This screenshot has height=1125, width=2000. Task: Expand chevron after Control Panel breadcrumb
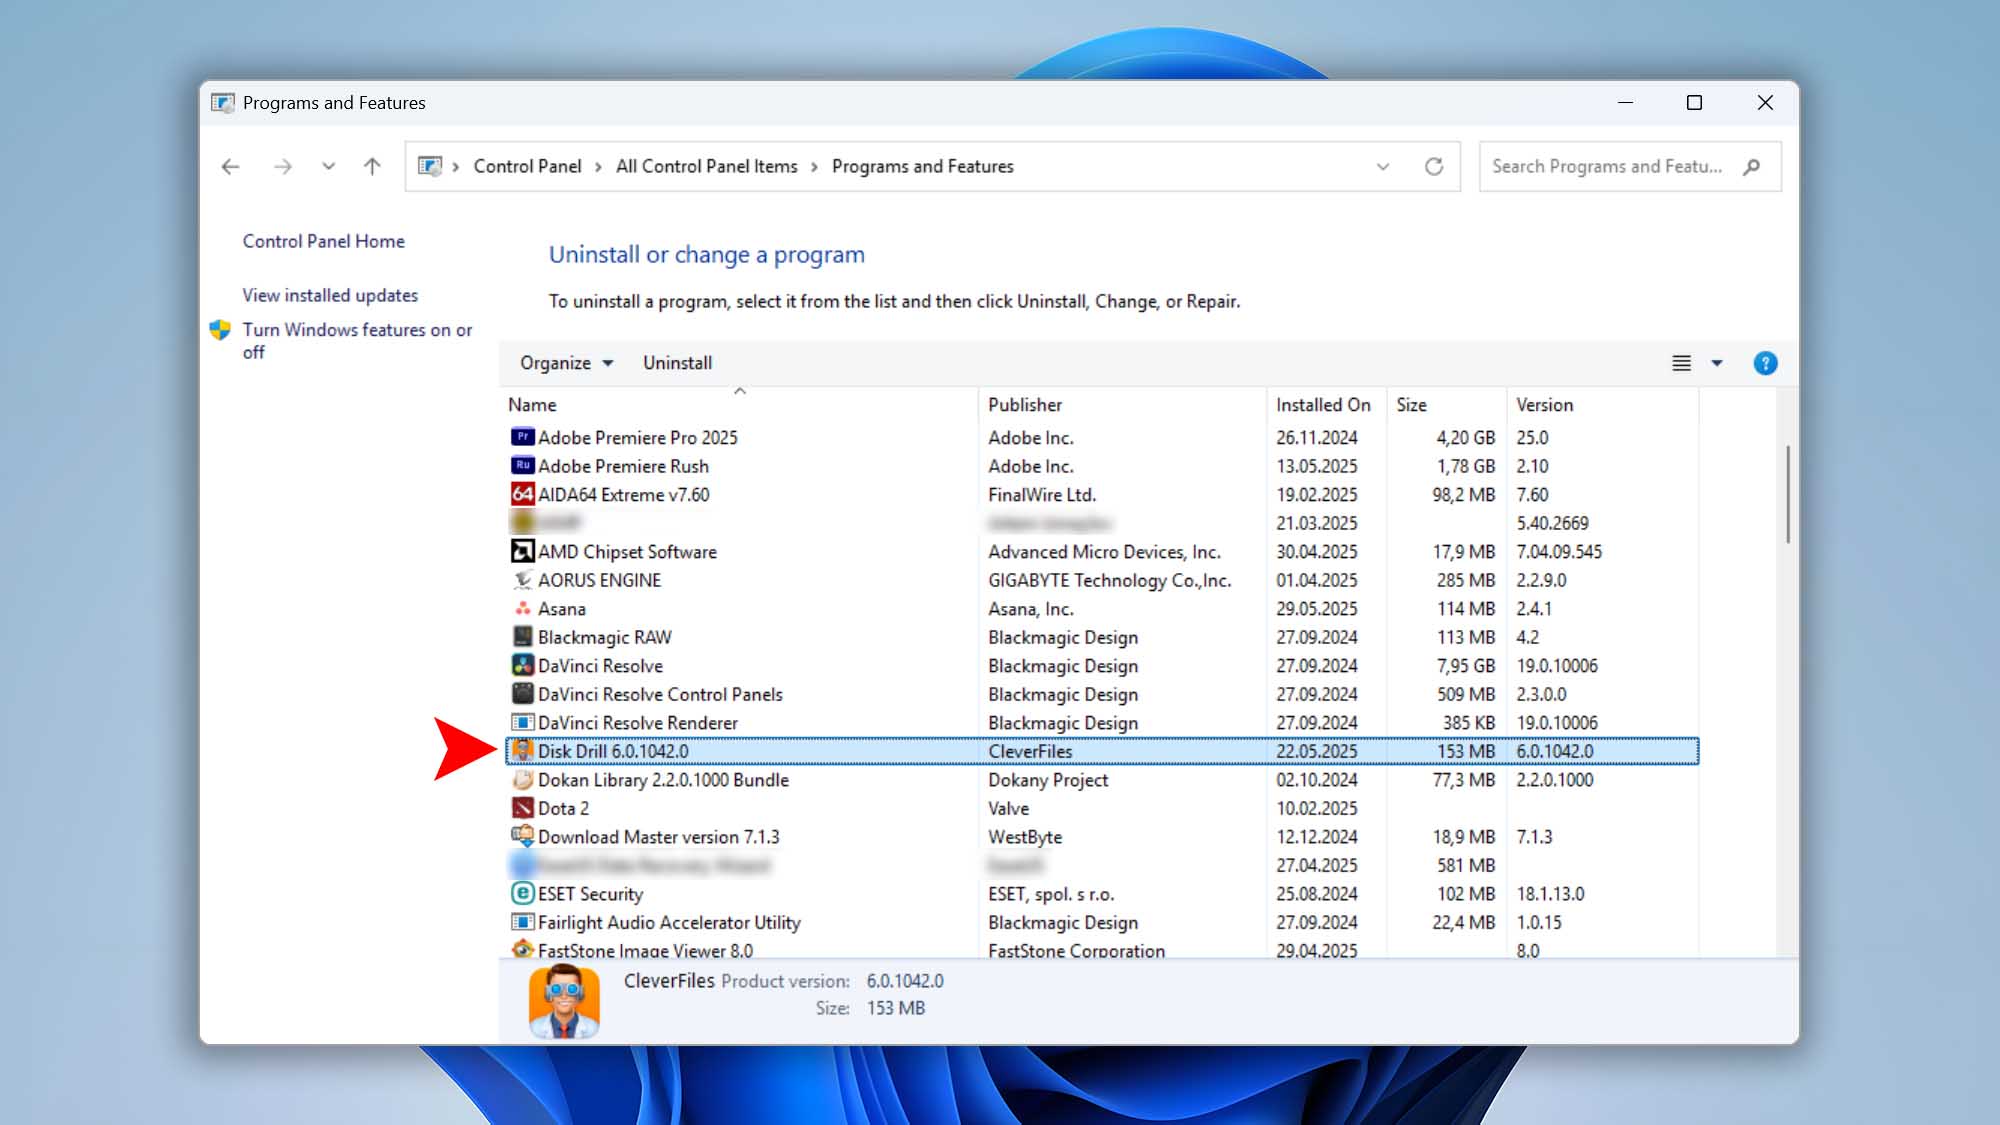(x=598, y=167)
